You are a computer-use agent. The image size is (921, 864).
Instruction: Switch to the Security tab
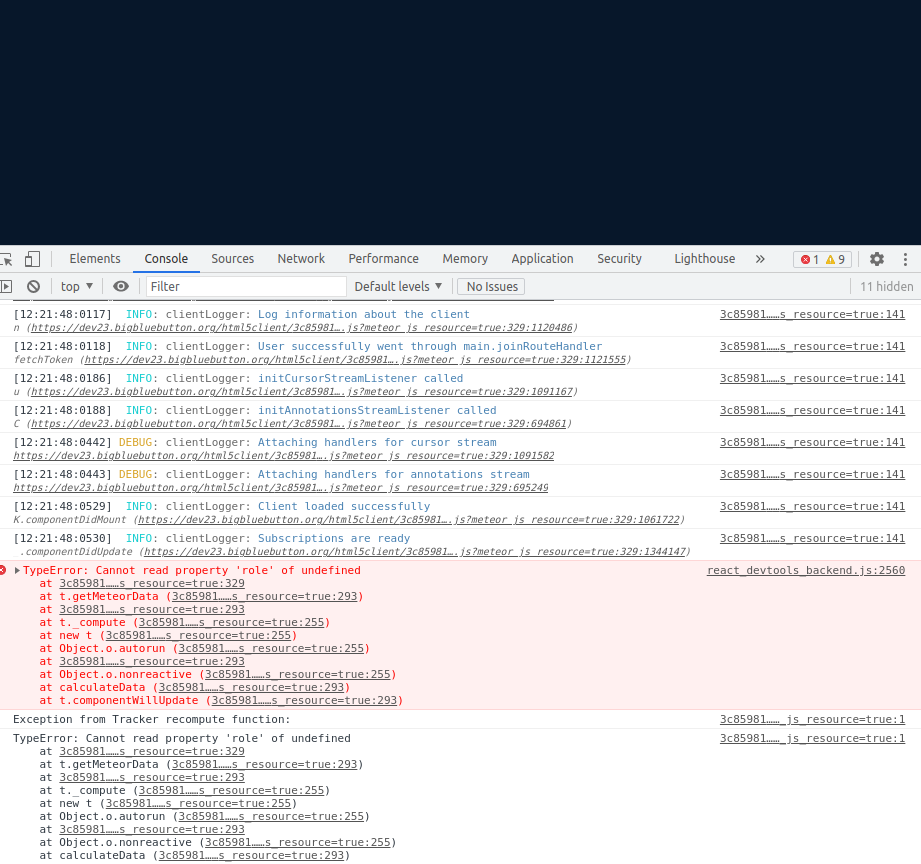[620, 259]
